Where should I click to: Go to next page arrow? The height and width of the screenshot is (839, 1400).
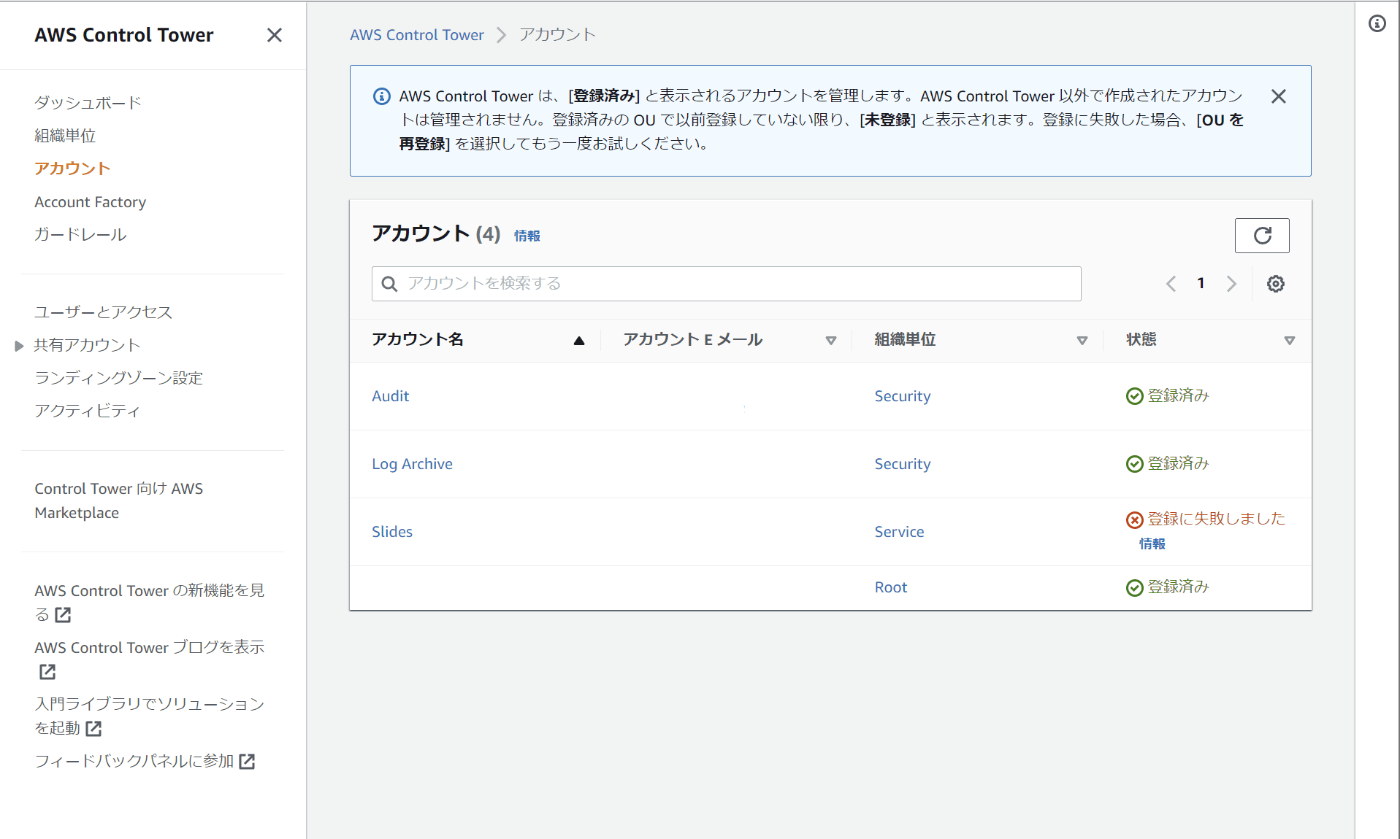(1231, 284)
